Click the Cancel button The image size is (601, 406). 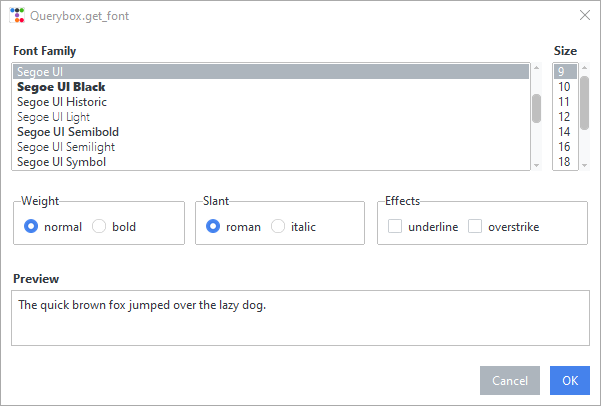(510, 380)
